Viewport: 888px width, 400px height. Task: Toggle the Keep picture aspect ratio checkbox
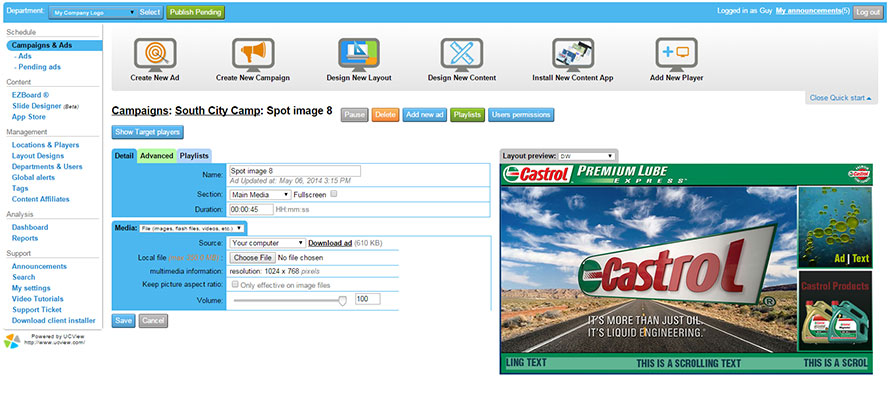click(x=235, y=284)
